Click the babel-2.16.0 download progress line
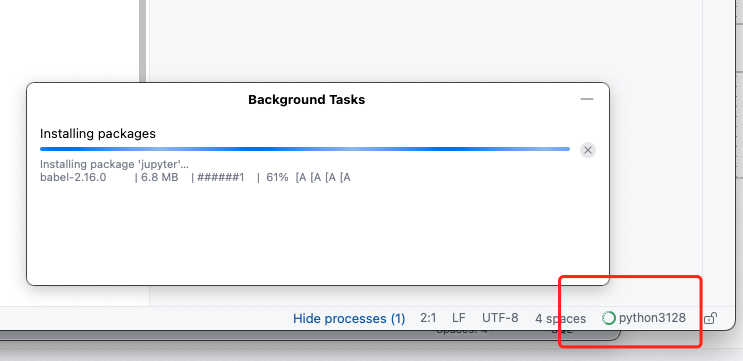The height and width of the screenshot is (361, 743). 195,178
